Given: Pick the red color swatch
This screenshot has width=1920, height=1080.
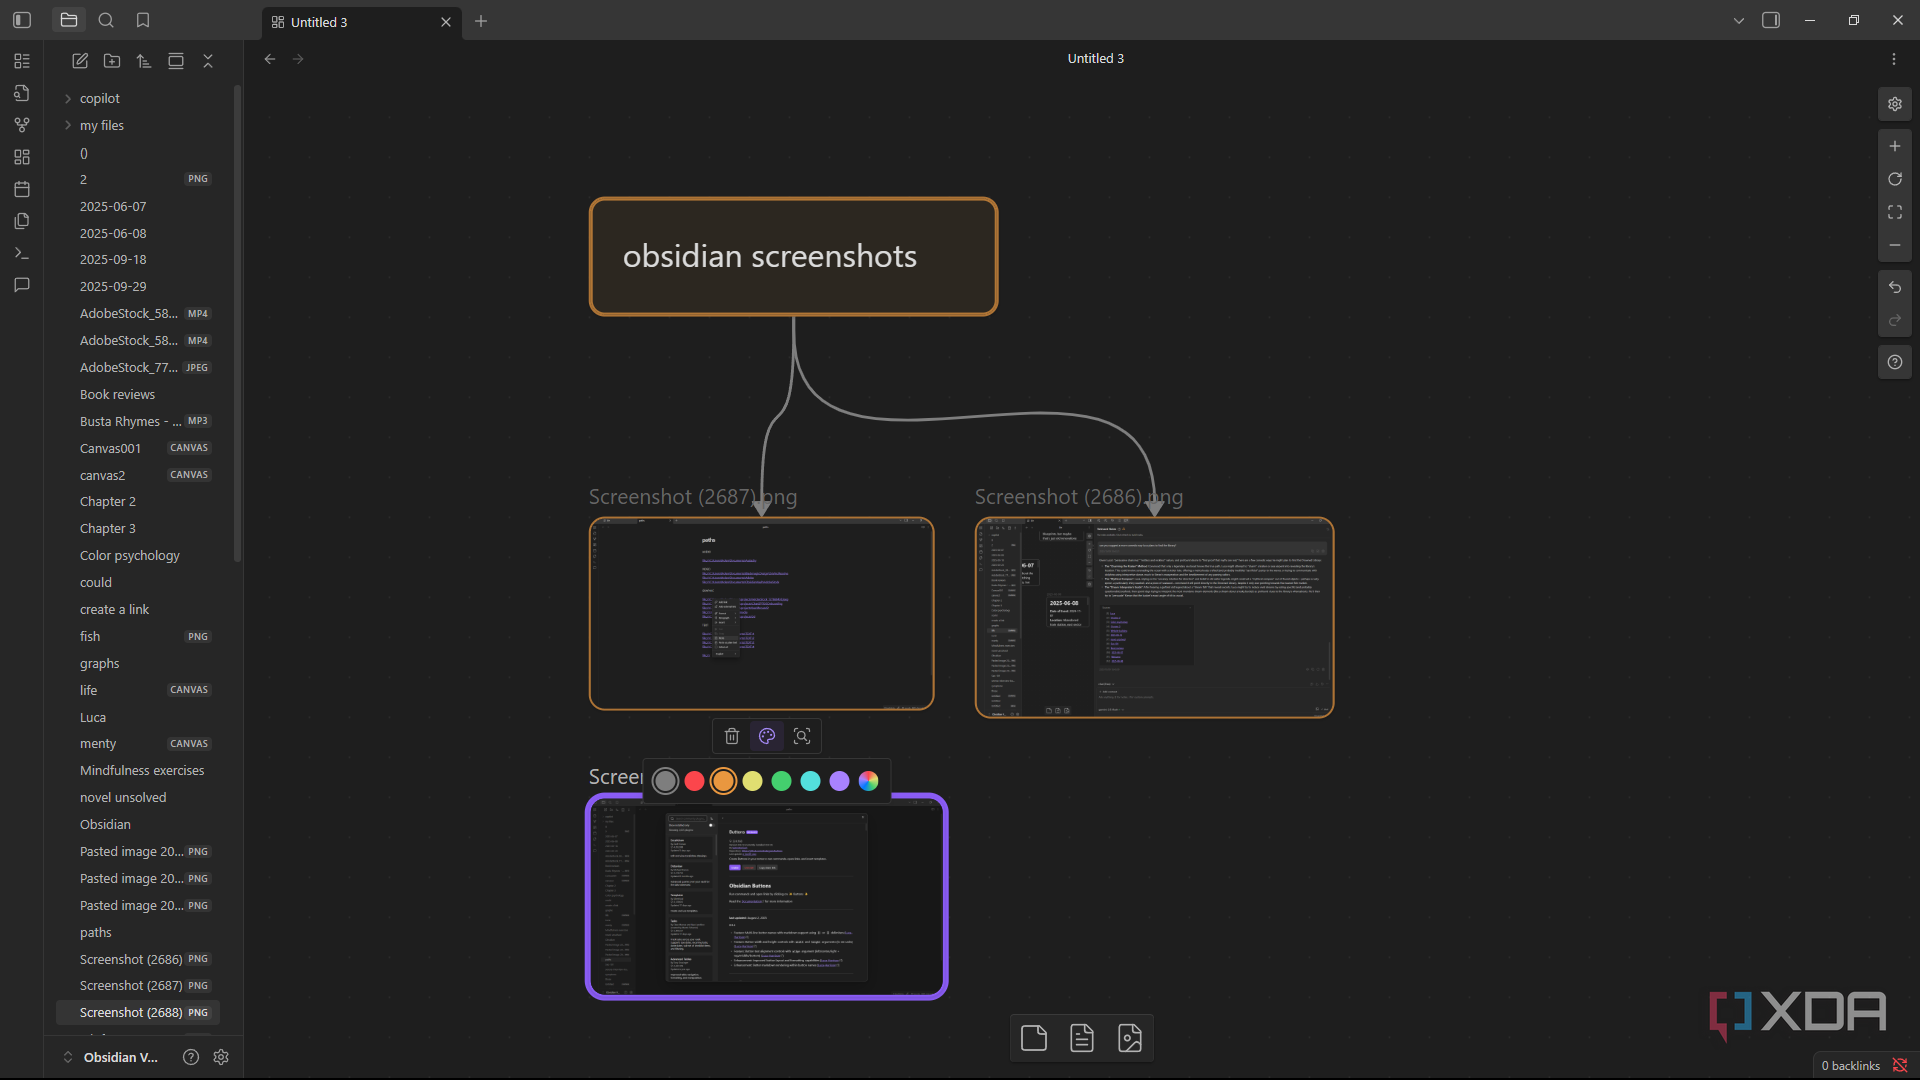Looking at the screenshot, I should pos(694,781).
